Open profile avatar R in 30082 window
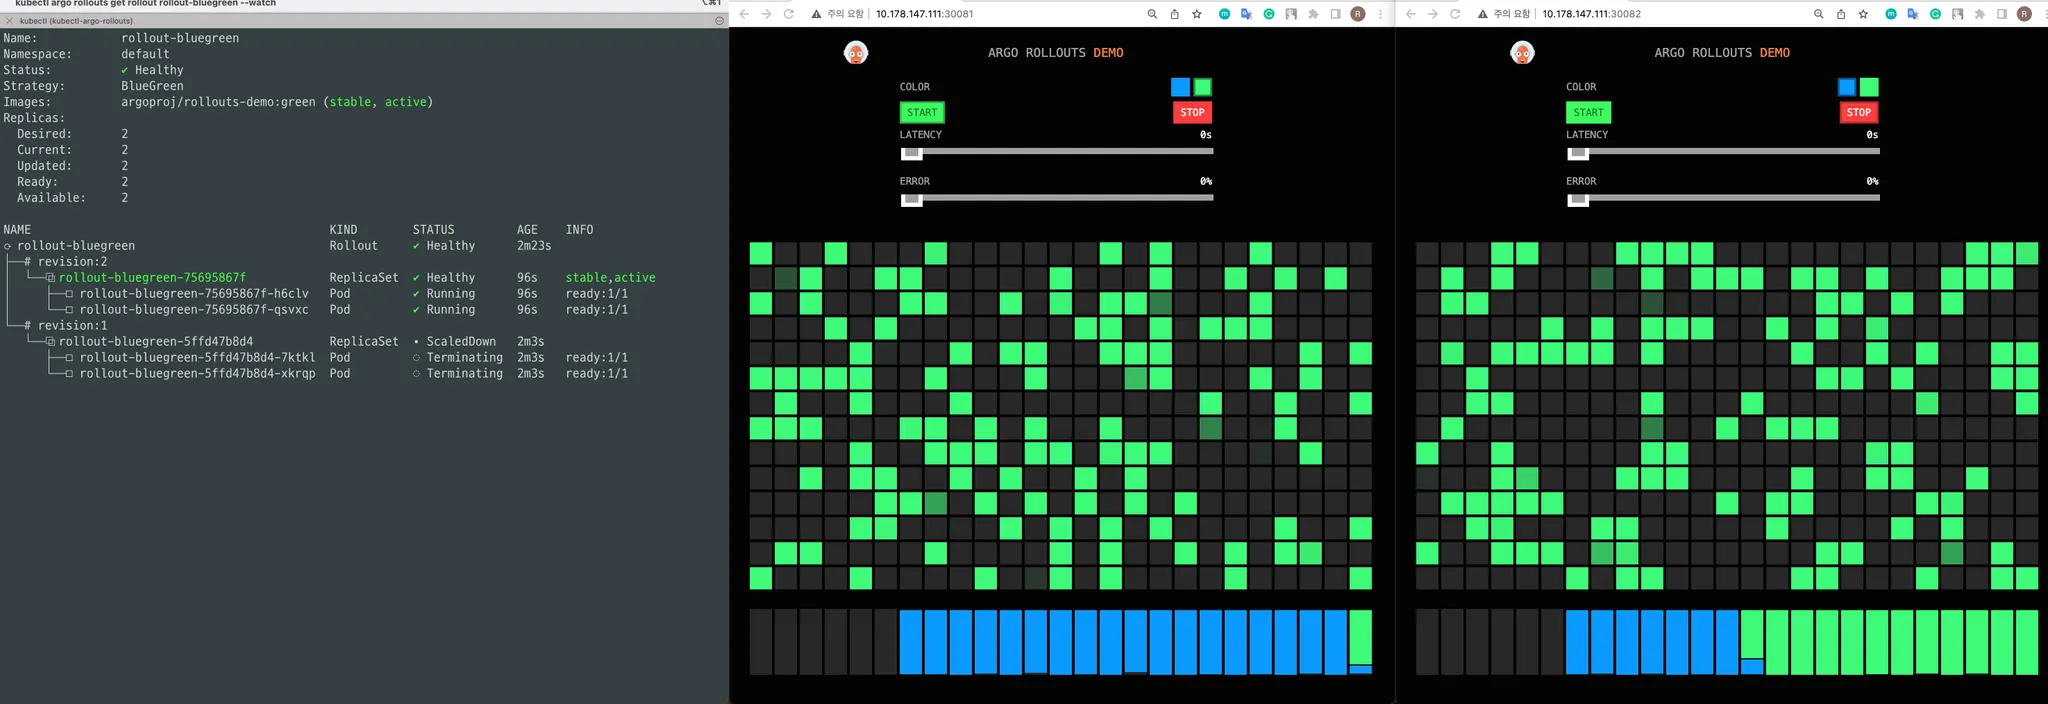This screenshot has width=2048, height=704. click(2024, 14)
